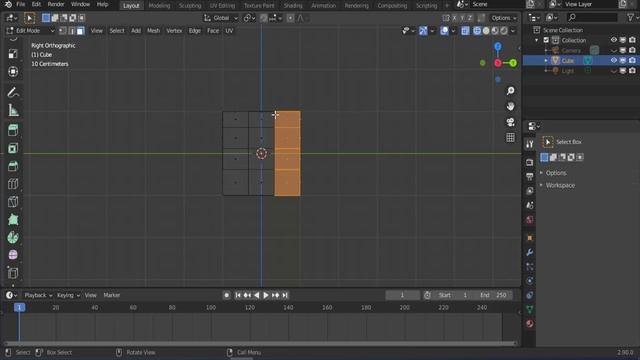This screenshot has width=640, height=360.
Task: Jump to the timeline end frame
Action: (285, 295)
